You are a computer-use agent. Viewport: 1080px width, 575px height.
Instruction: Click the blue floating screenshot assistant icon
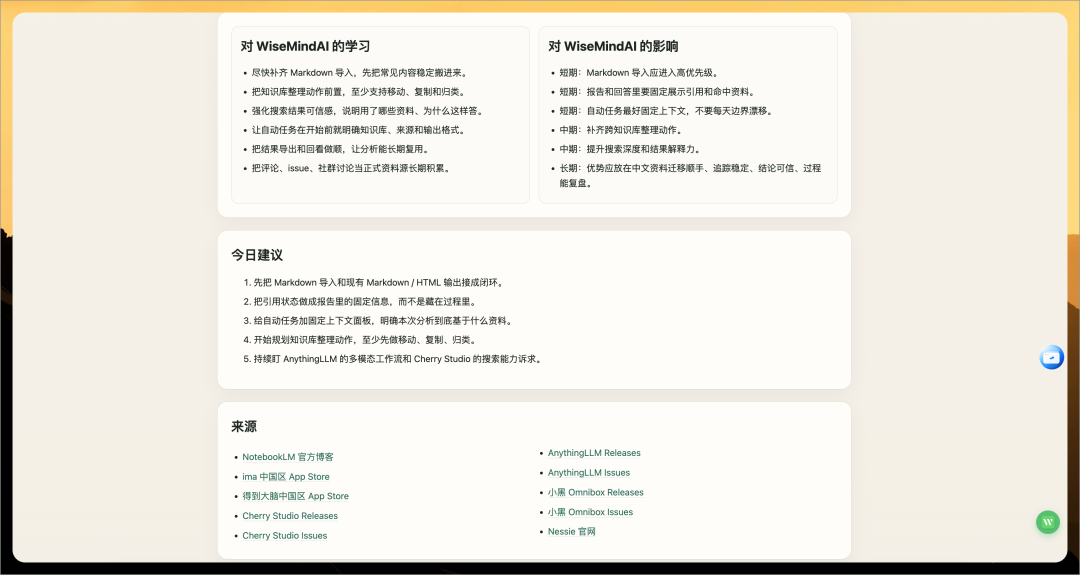(x=1051, y=357)
